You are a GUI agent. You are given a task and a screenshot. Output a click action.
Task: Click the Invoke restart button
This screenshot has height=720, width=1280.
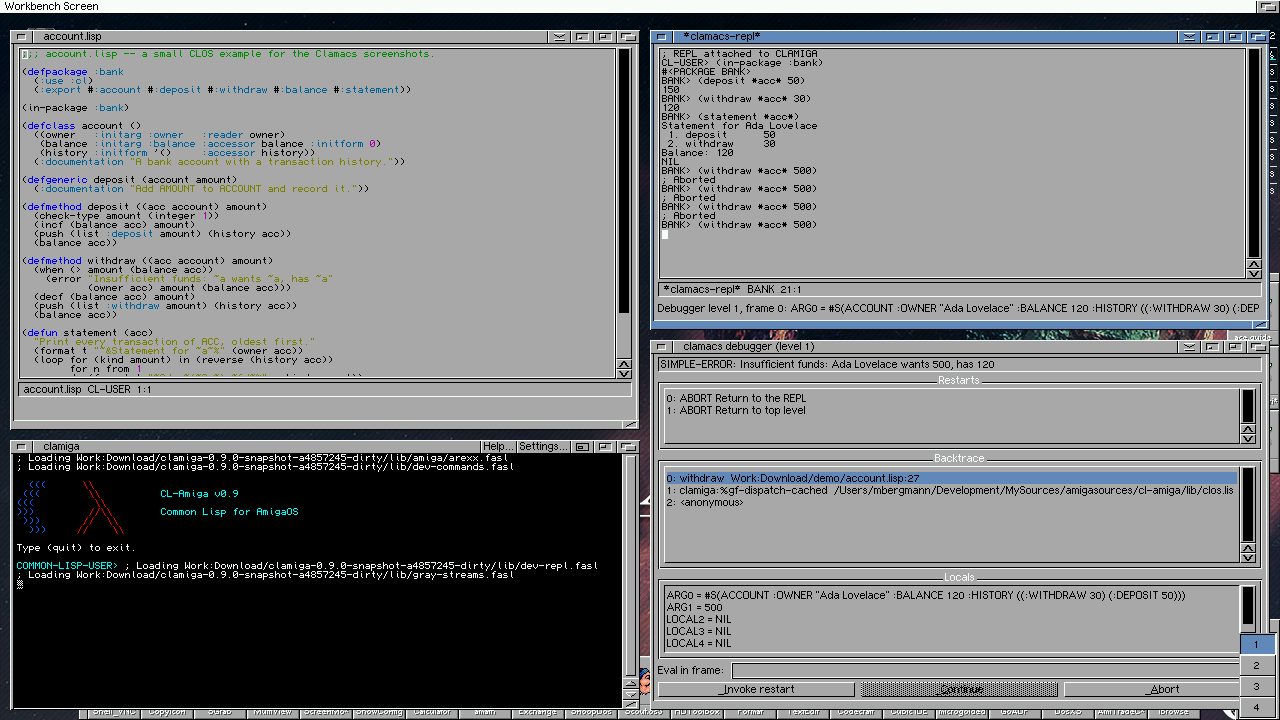click(x=757, y=689)
